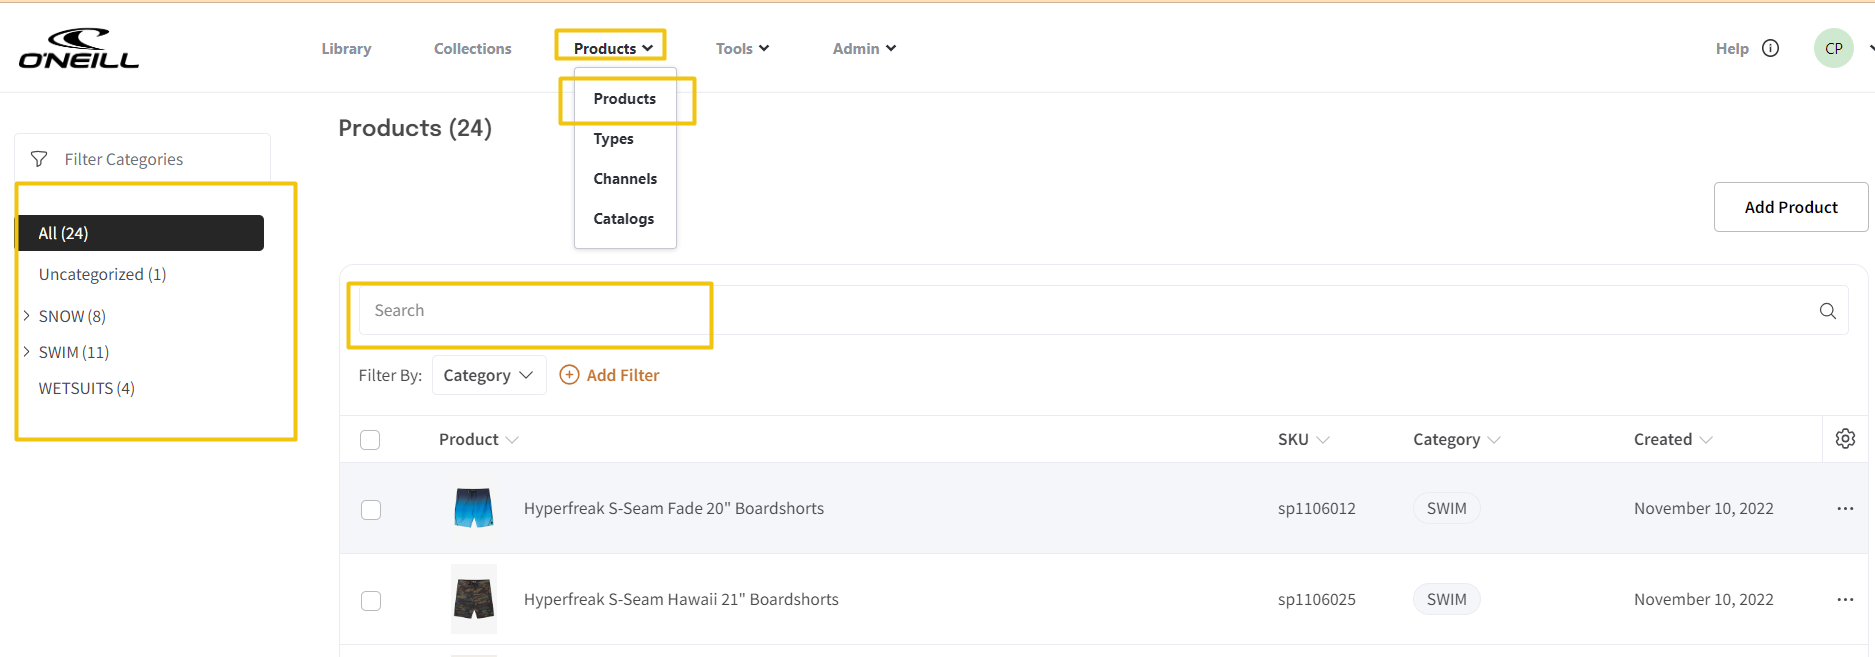Check the Hyperfreak S-Seam Fade Boardshorts row

click(x=371, y=510)
